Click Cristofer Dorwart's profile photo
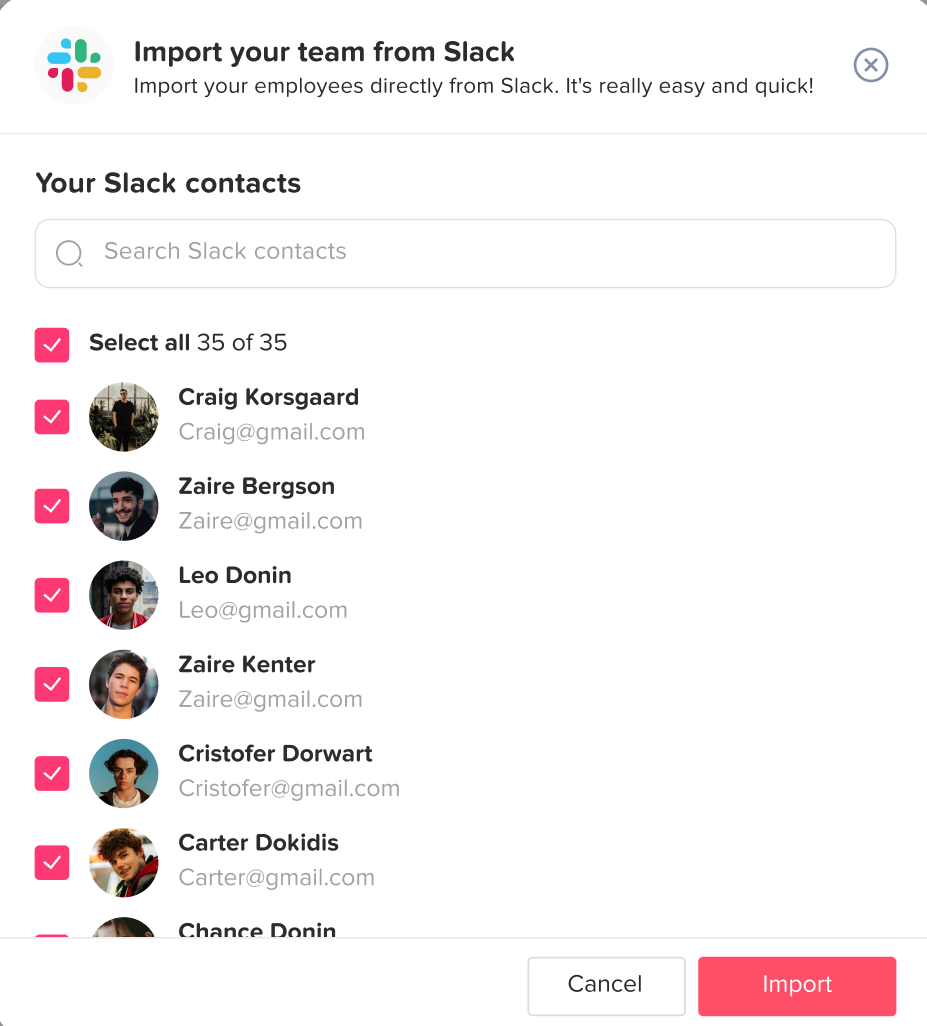 pyautogui.click(x=124, y=773)
